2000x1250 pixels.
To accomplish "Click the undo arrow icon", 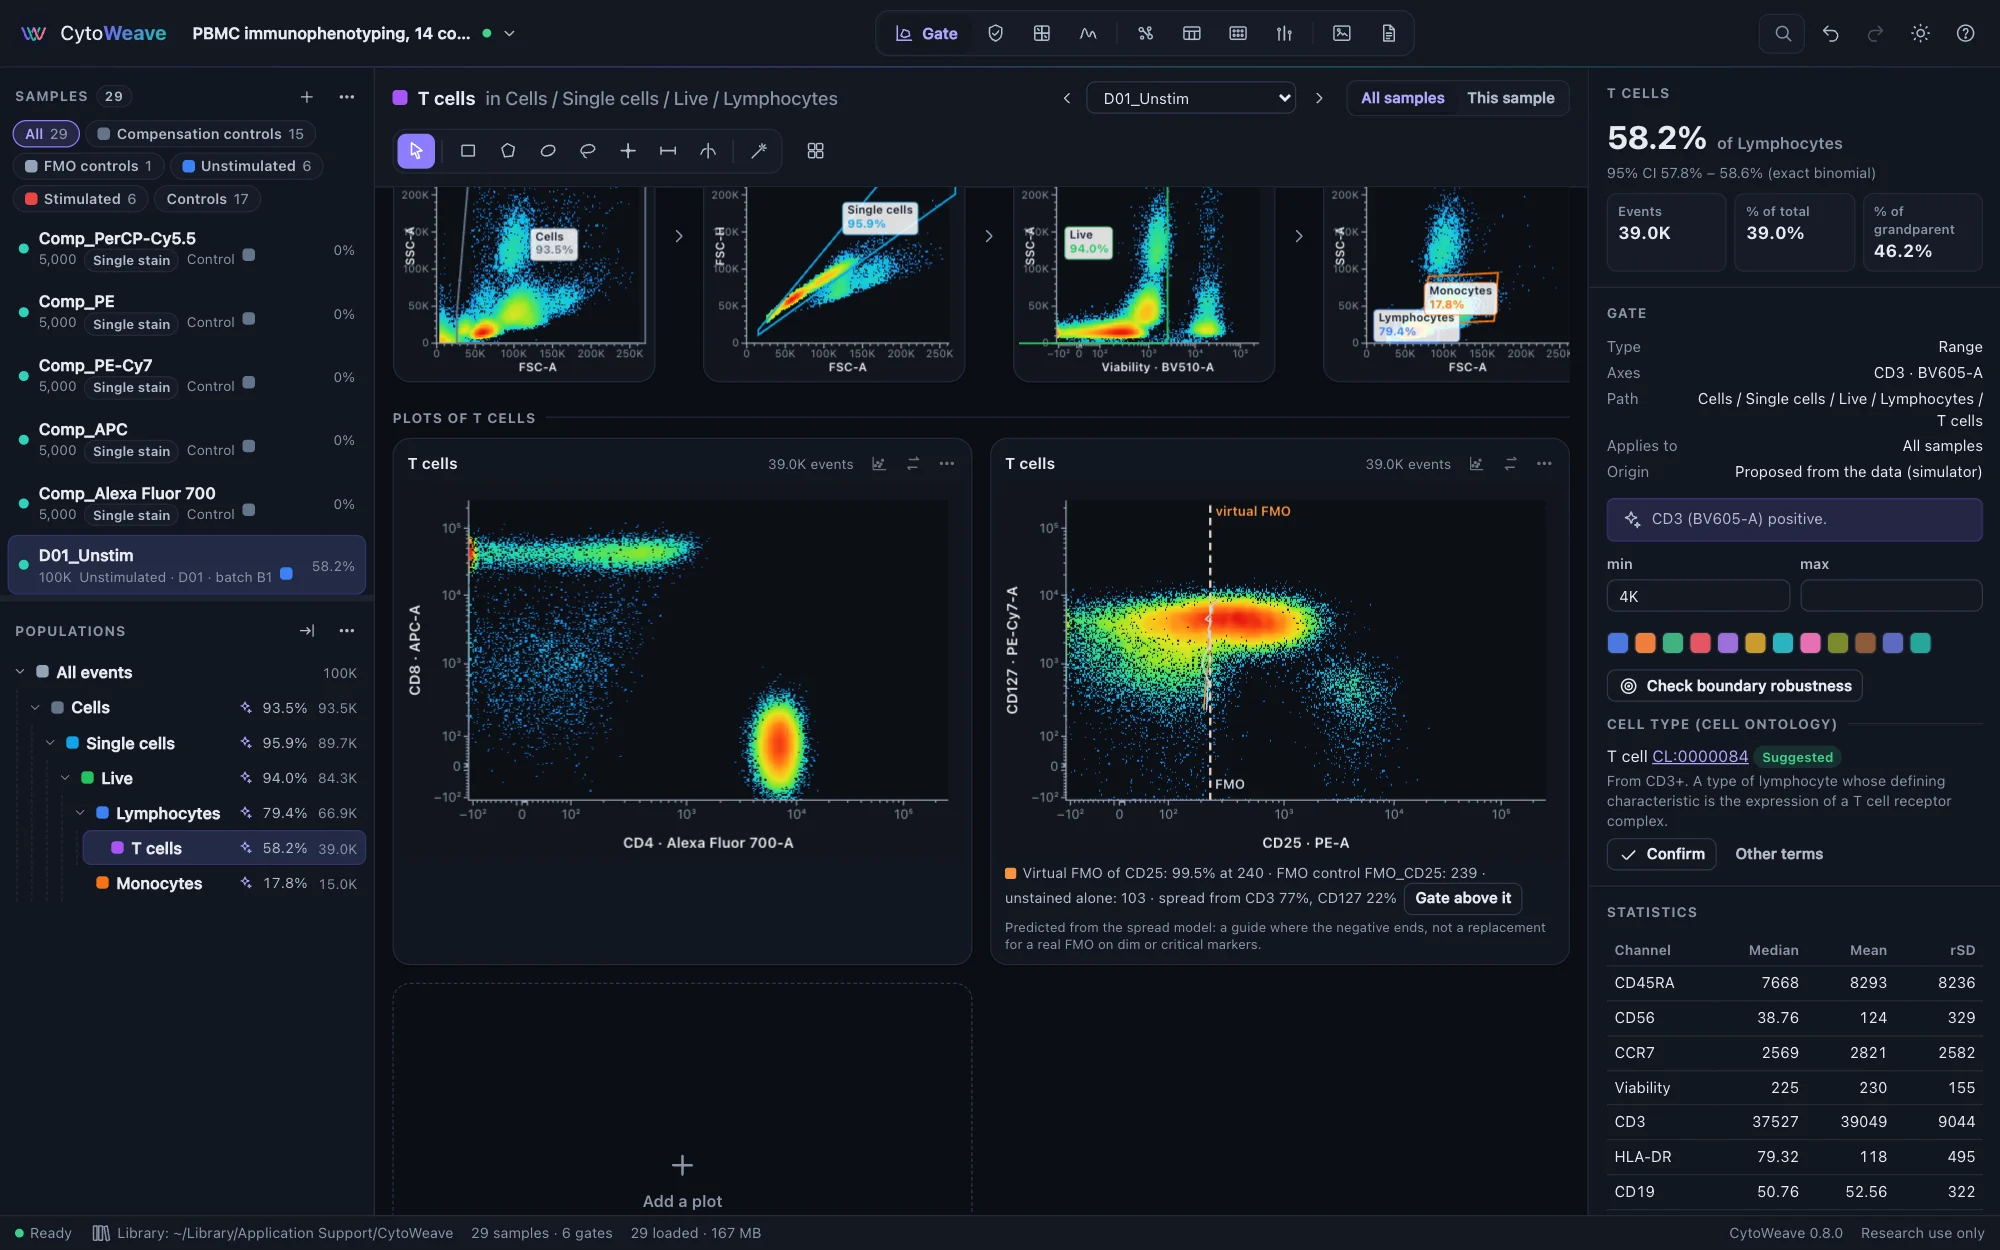I will pos(1830,33).
